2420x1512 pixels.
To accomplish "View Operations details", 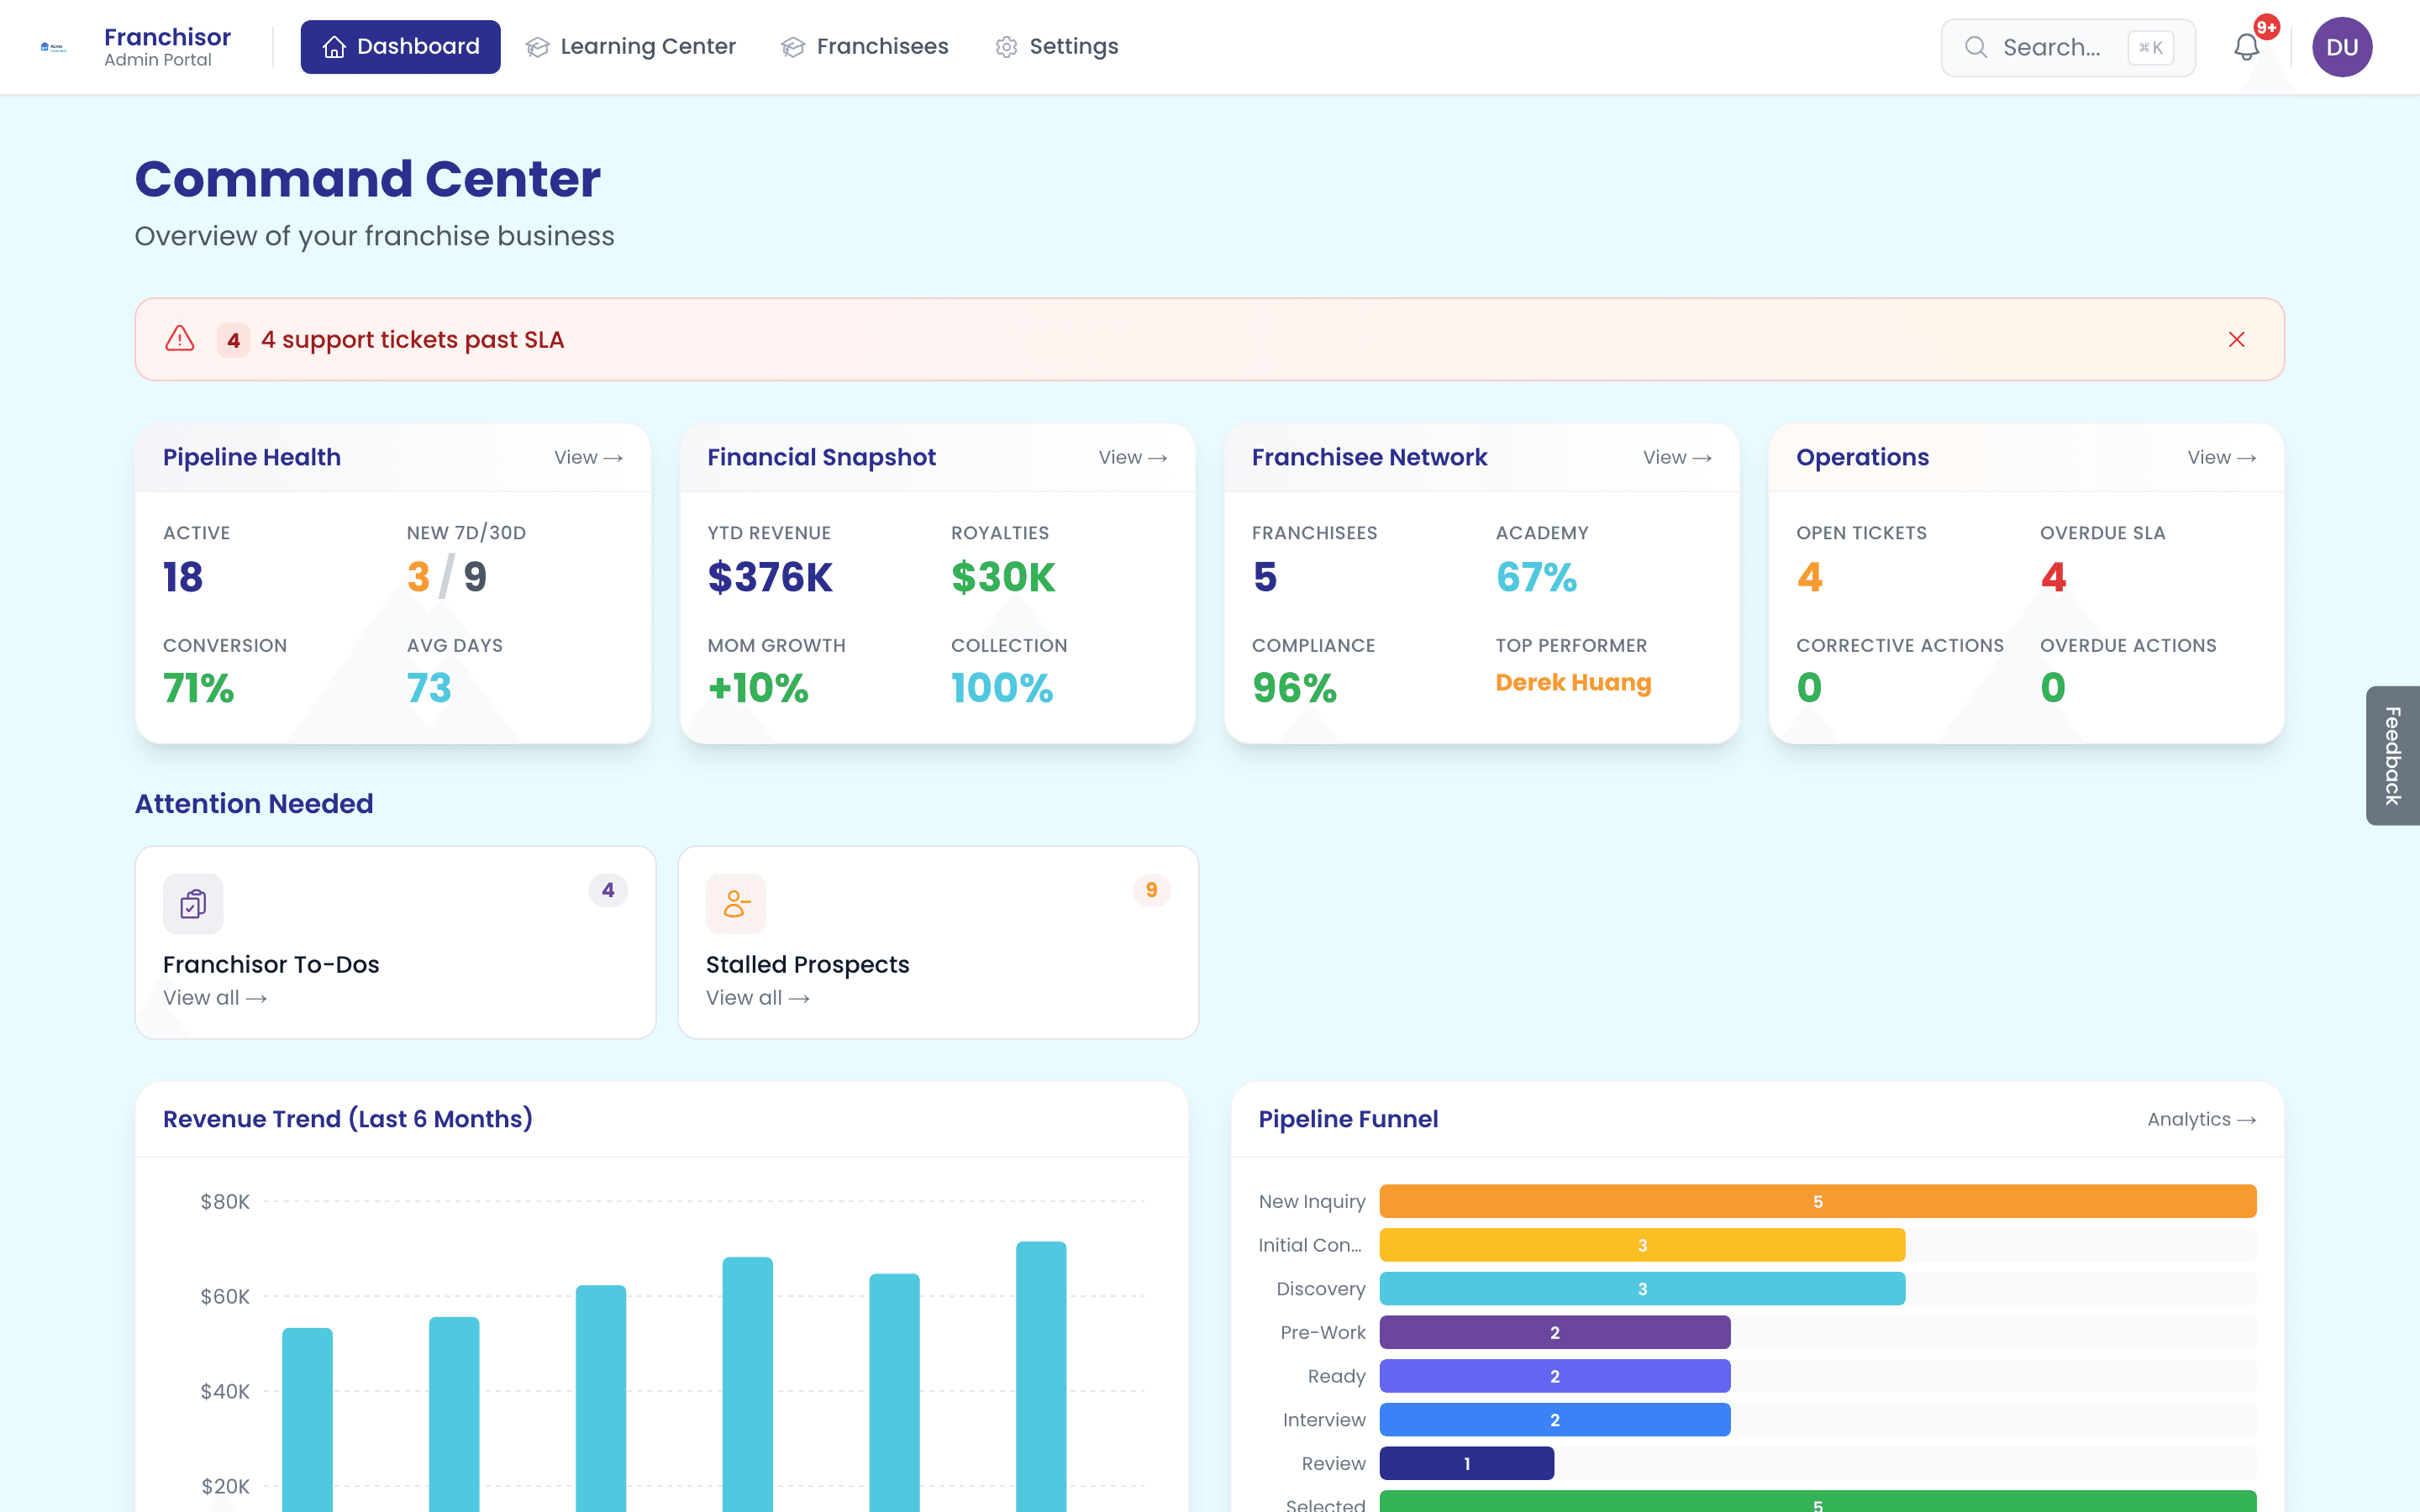I will pyautogui.click(x=2221, y=457).
